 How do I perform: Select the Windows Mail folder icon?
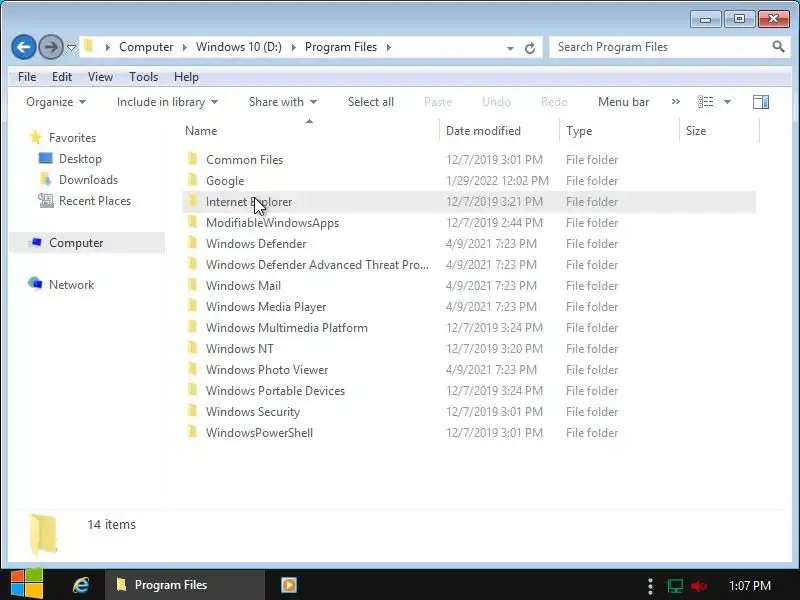192,285
